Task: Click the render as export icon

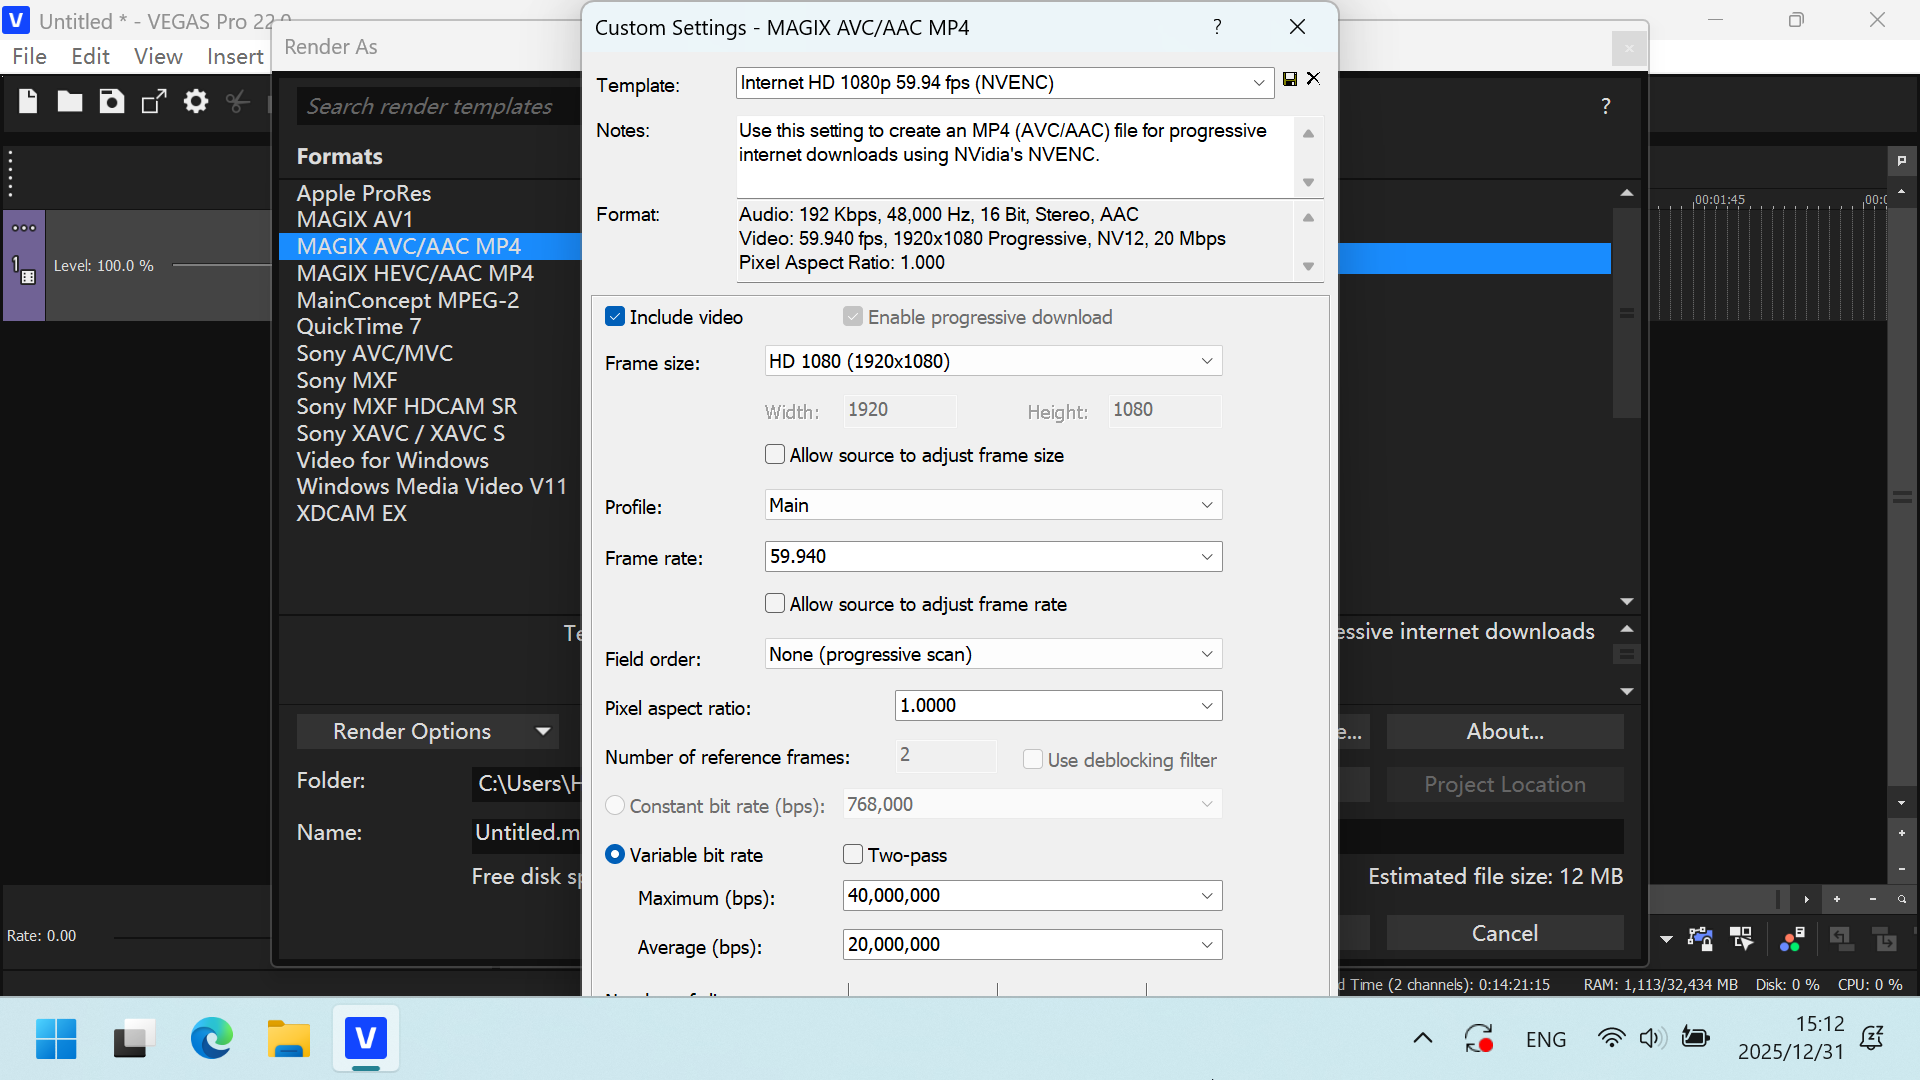Action: [154, 101]
